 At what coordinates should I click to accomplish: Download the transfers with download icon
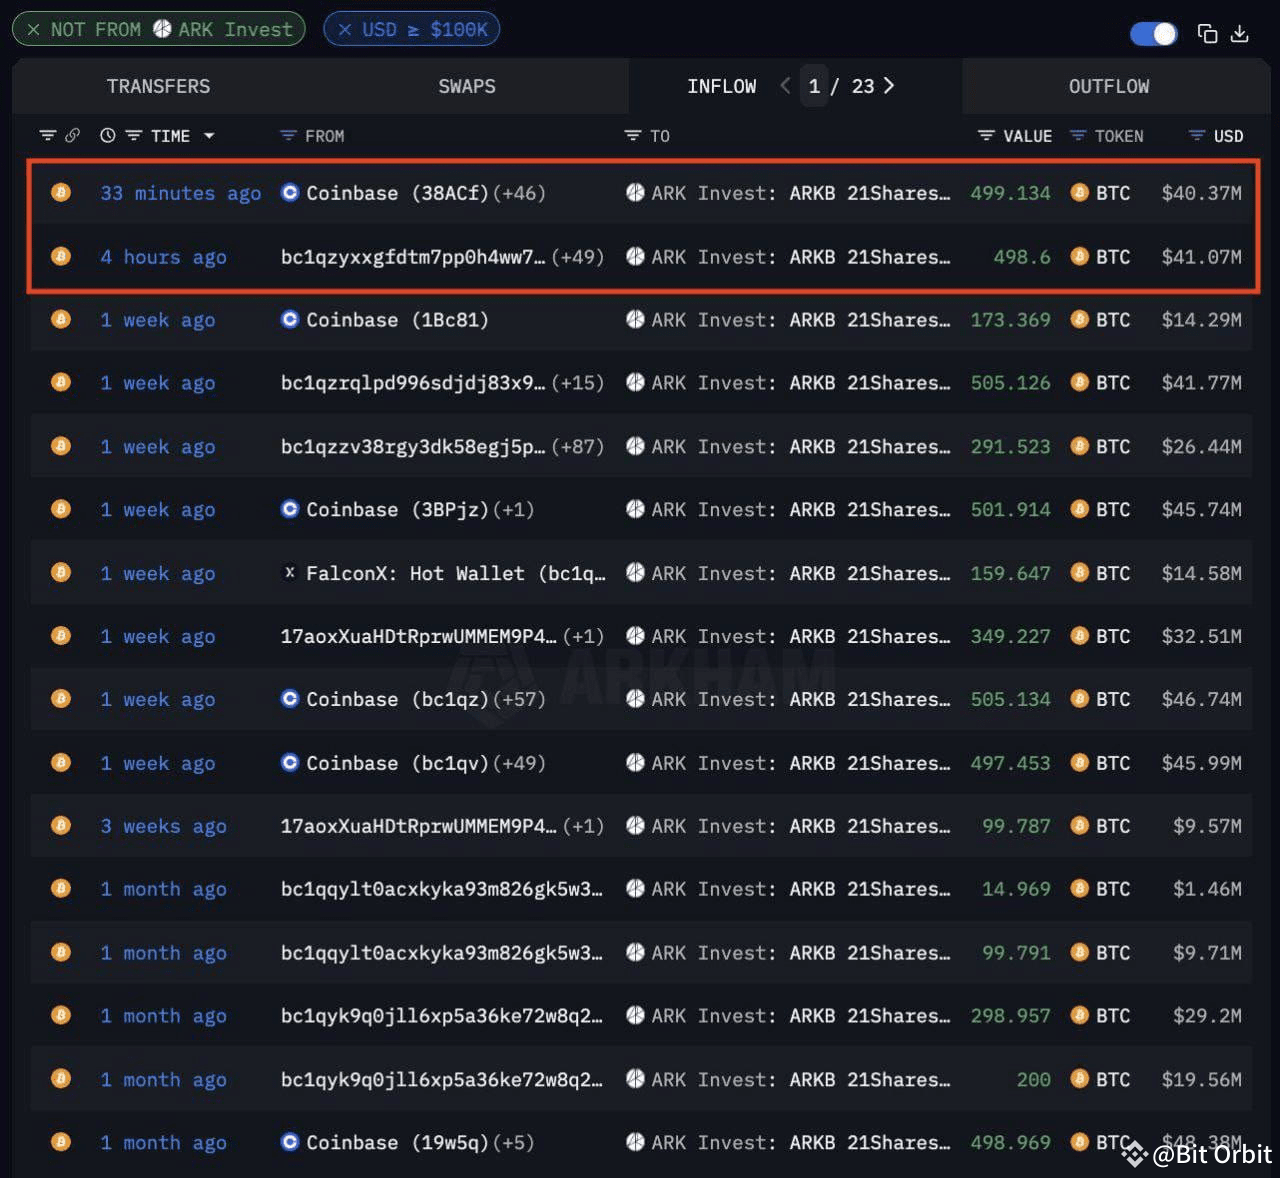point(1240,34)
